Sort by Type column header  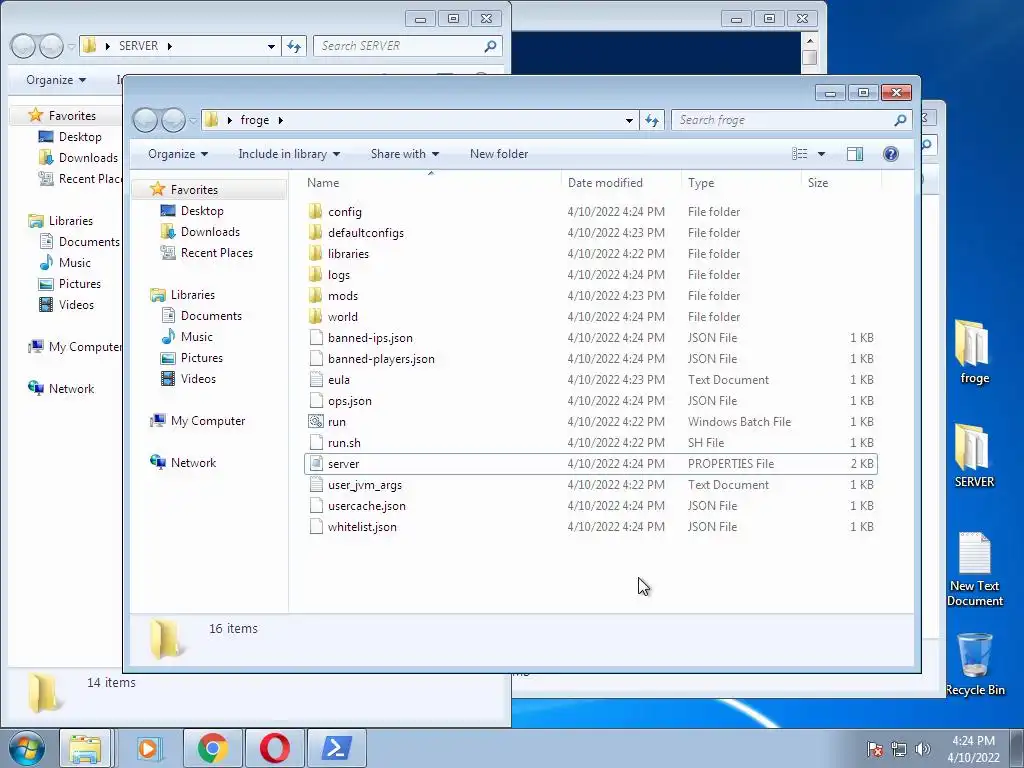coord(741,183)
